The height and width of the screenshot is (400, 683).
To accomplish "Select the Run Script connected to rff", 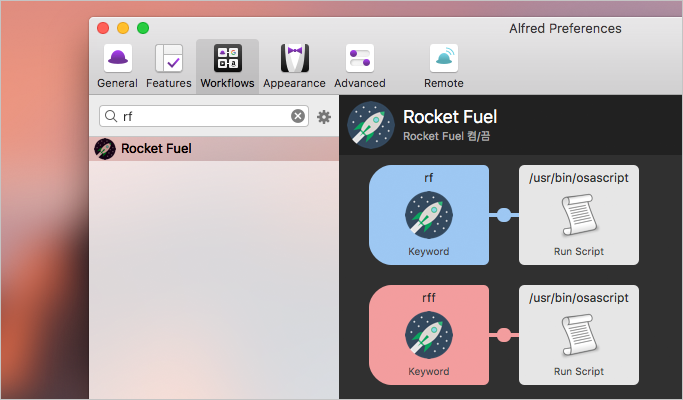I will point(579,335).
